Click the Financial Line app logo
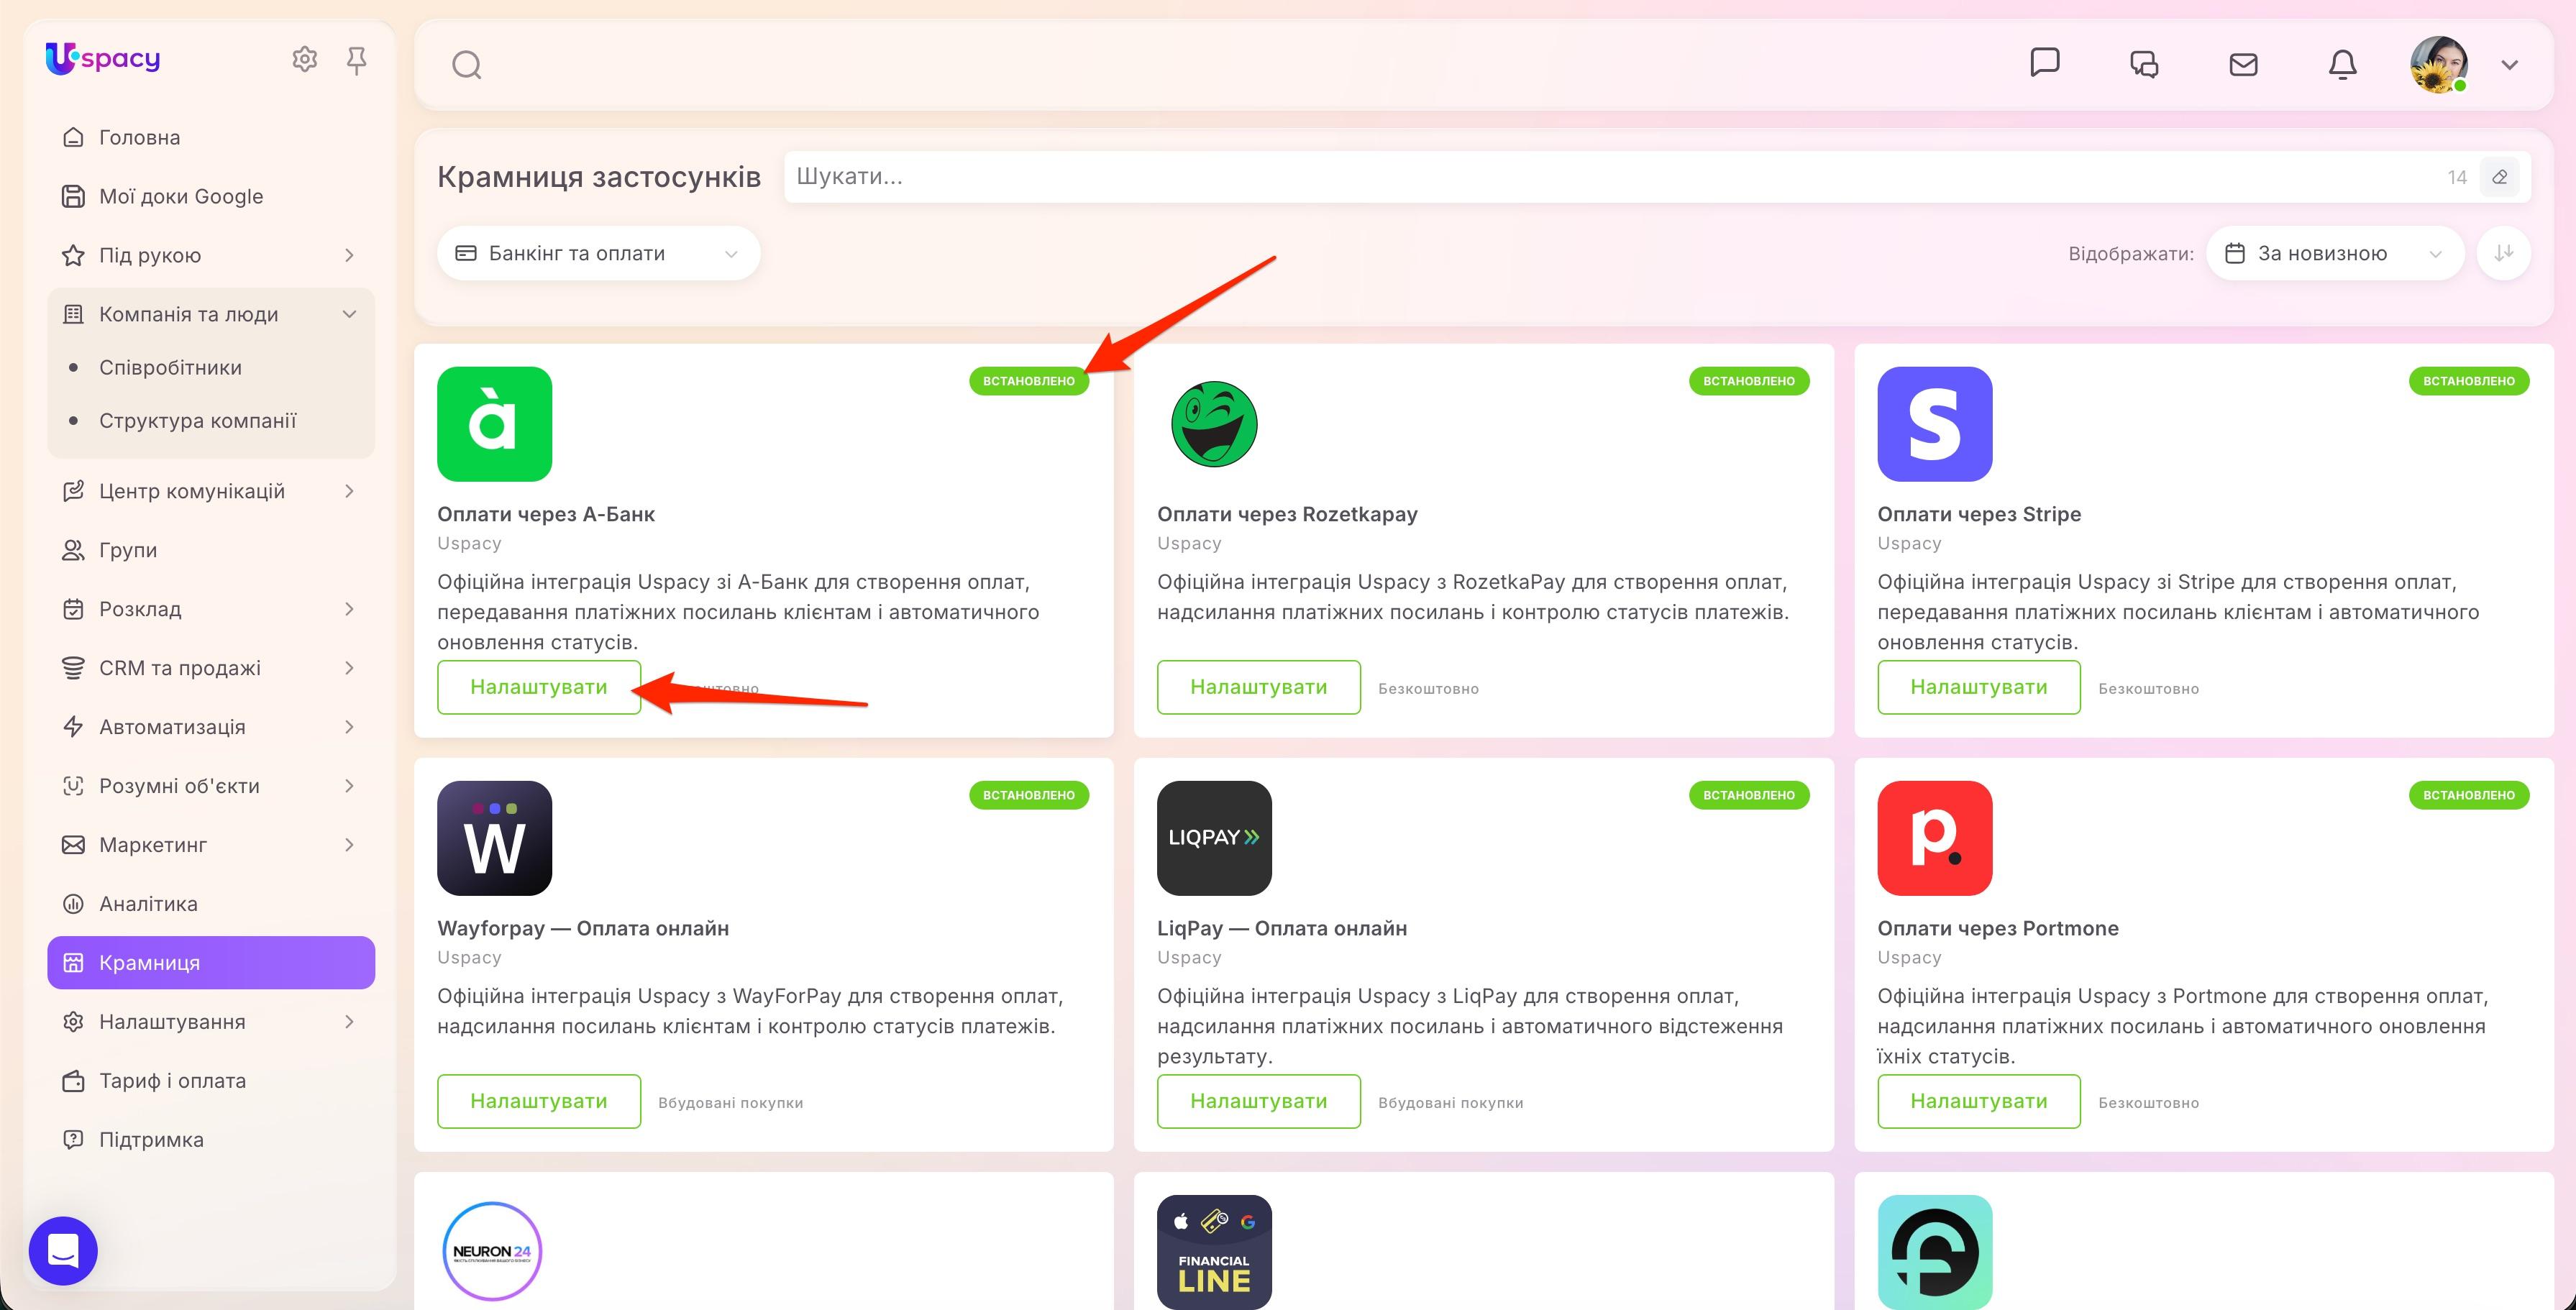2576x1310 pixels. pyautogui.click(x=1214, y=1252)
